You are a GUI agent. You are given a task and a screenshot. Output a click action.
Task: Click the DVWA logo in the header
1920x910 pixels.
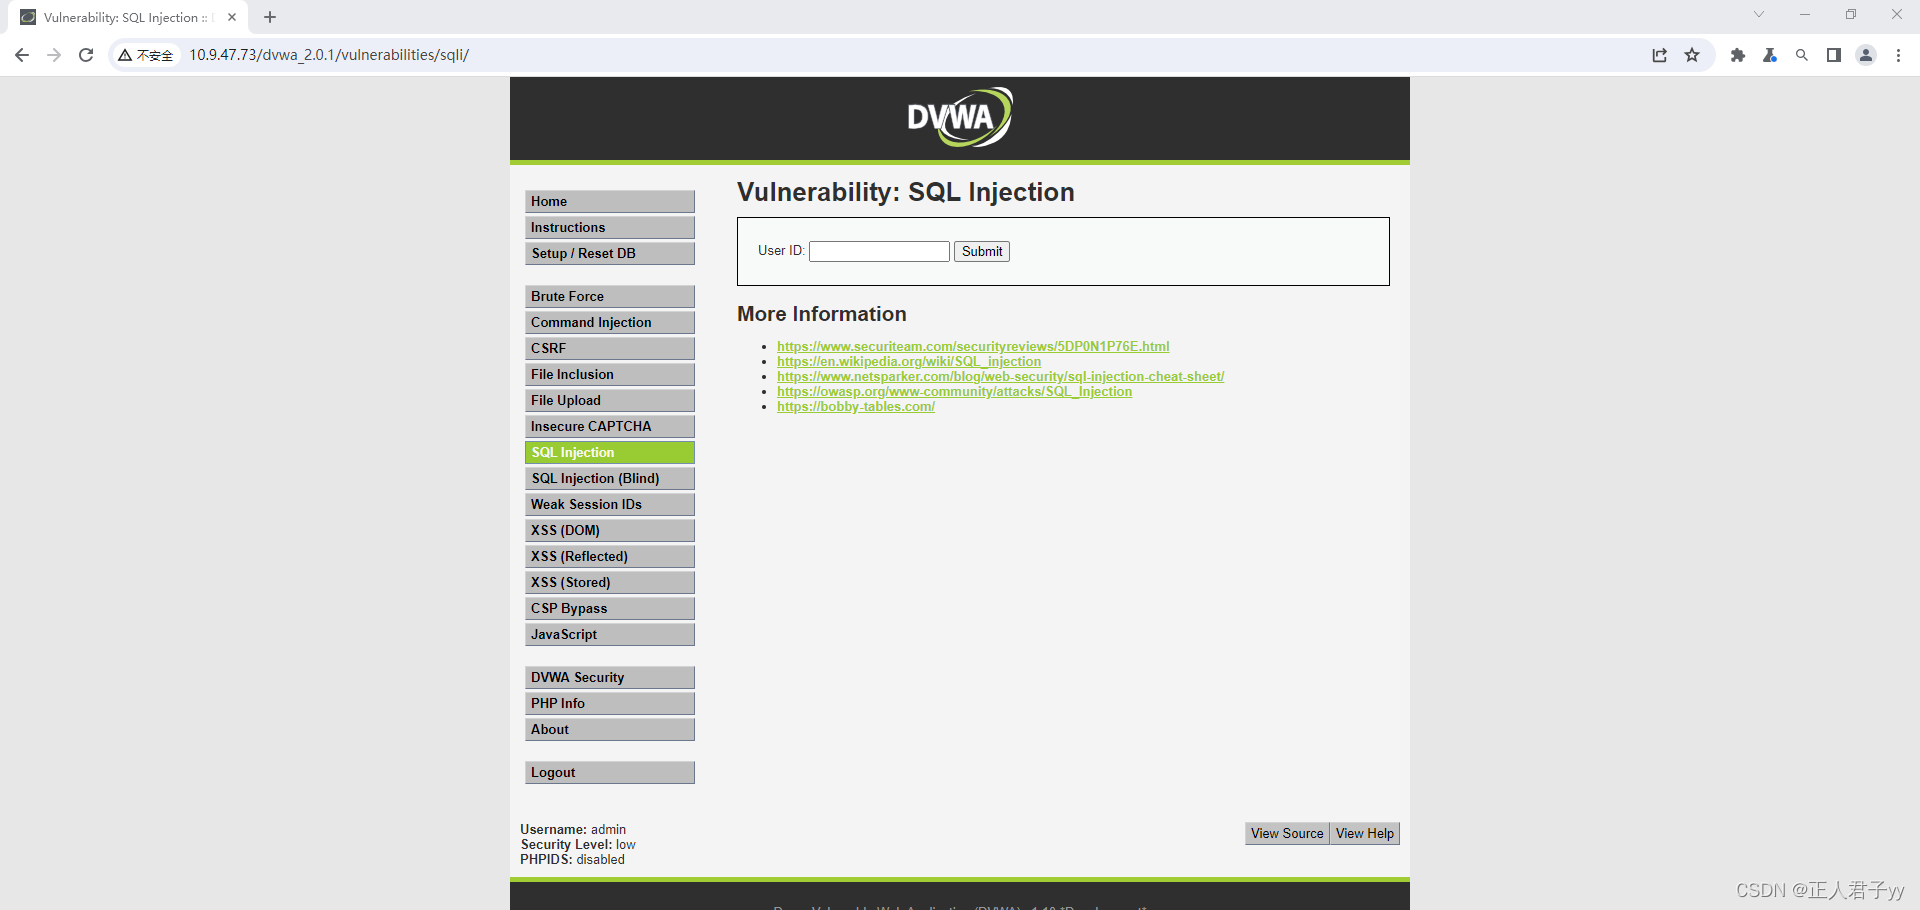[960, 117]
